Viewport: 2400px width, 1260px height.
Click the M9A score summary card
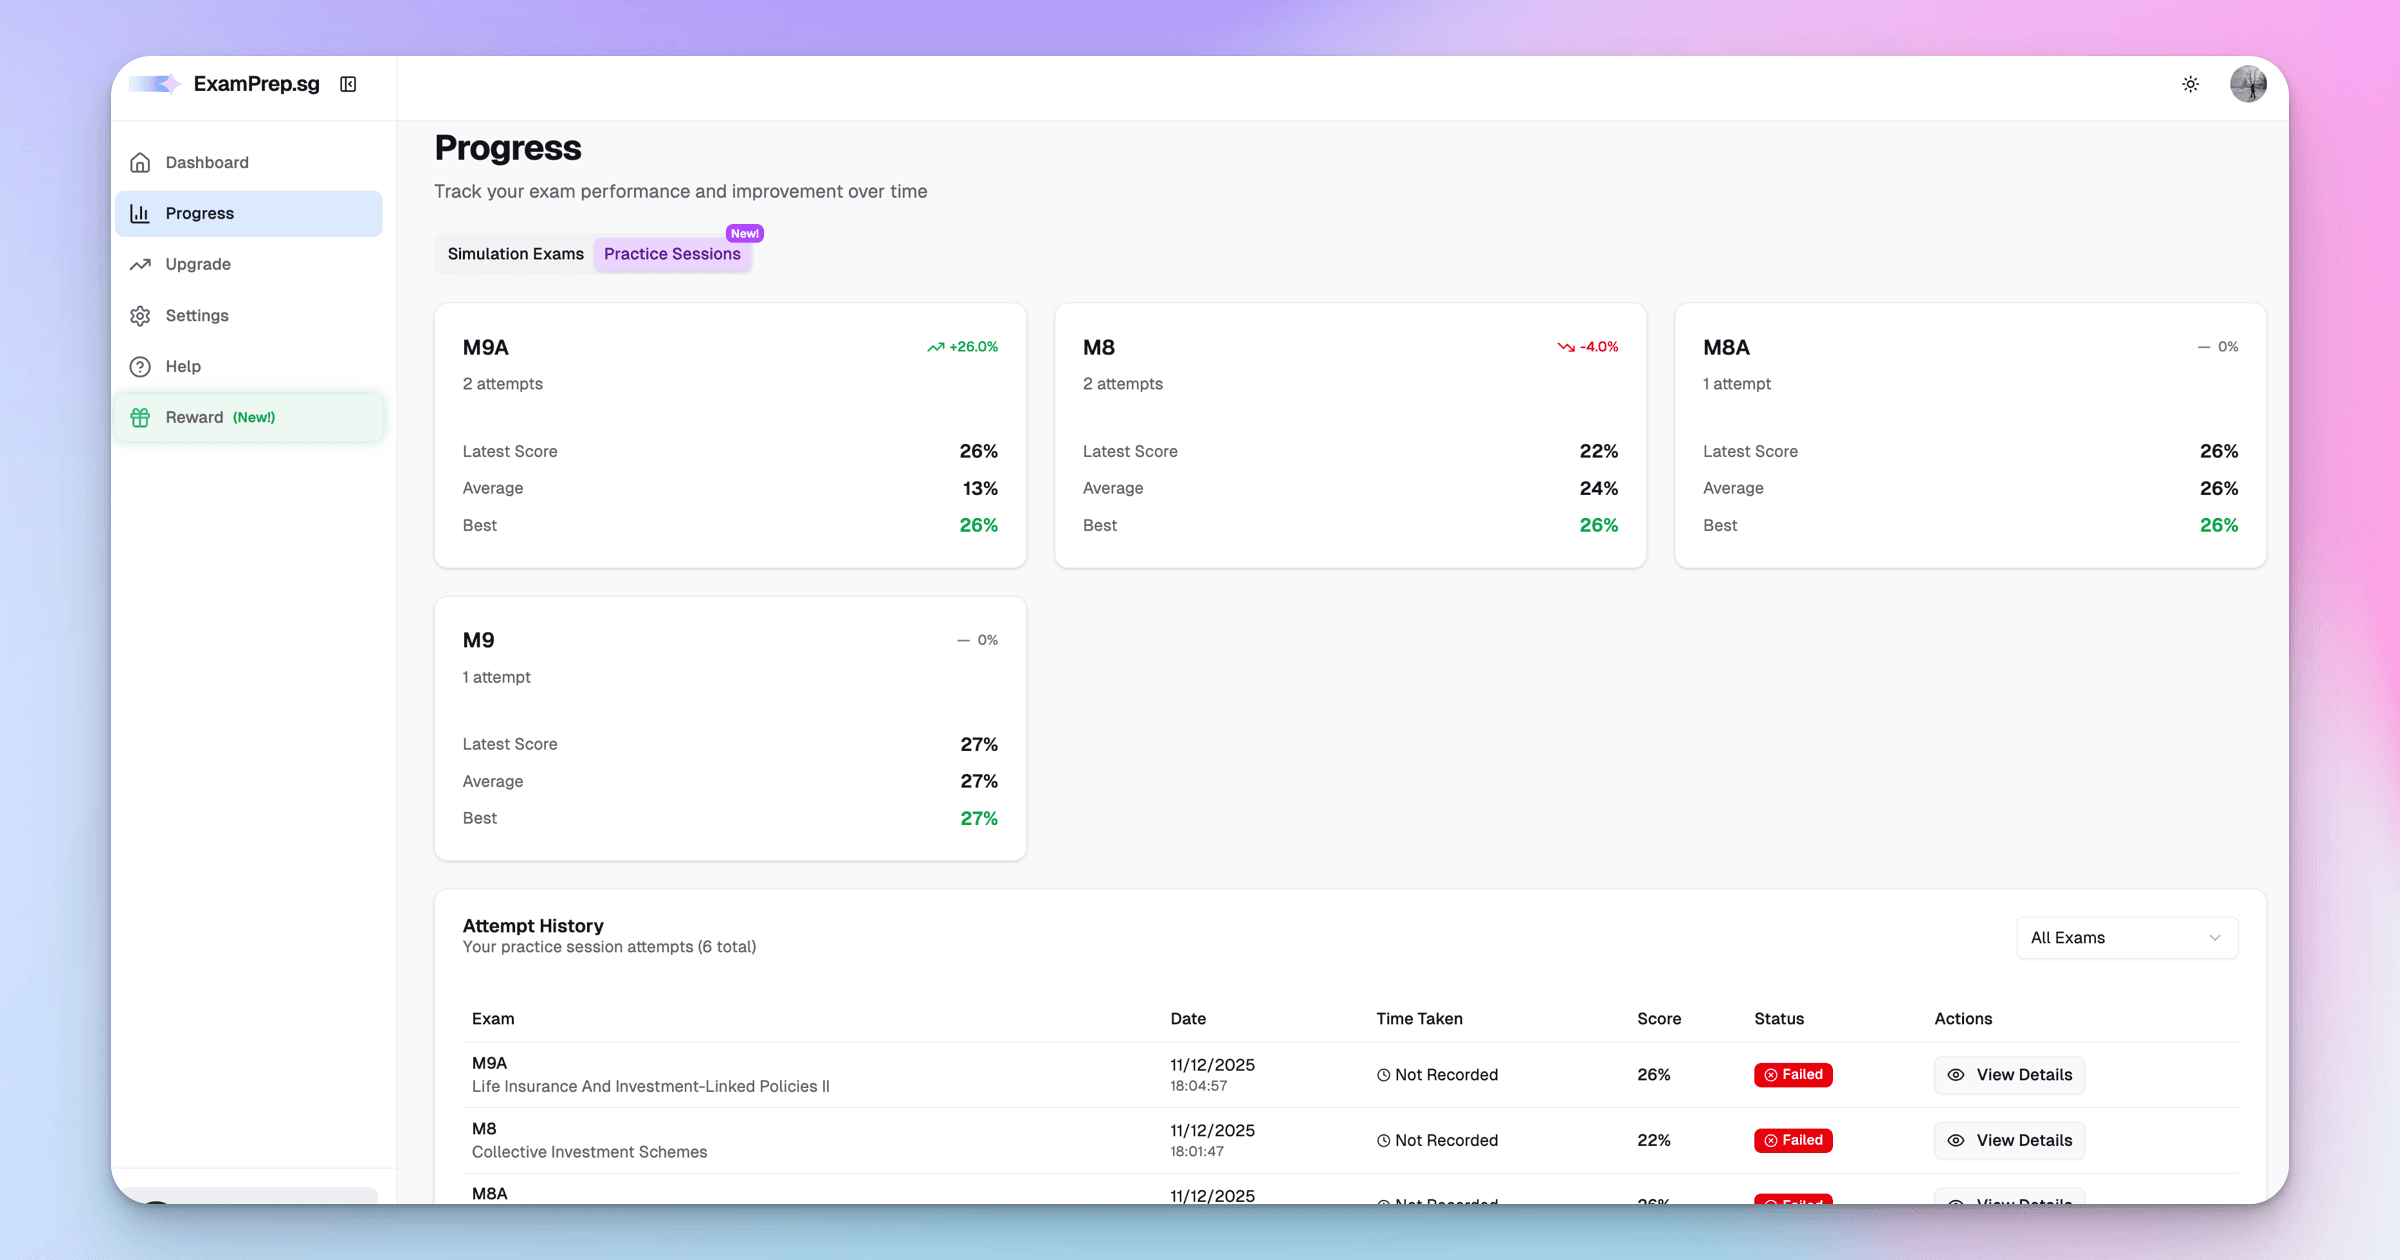pos(730,435)
